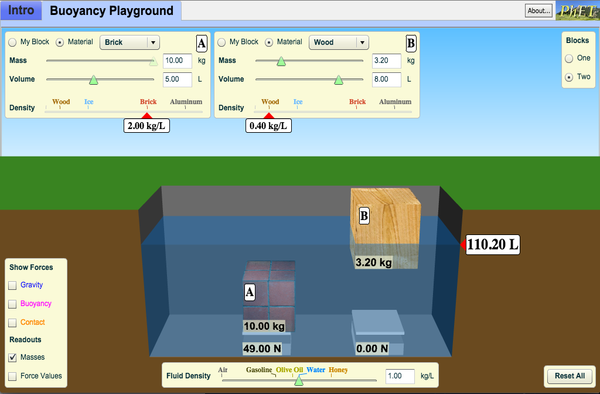The height and width of the screenshot is (394, 600).
Task: Click block B mass slider thumb
Action: tap(281, 61)
